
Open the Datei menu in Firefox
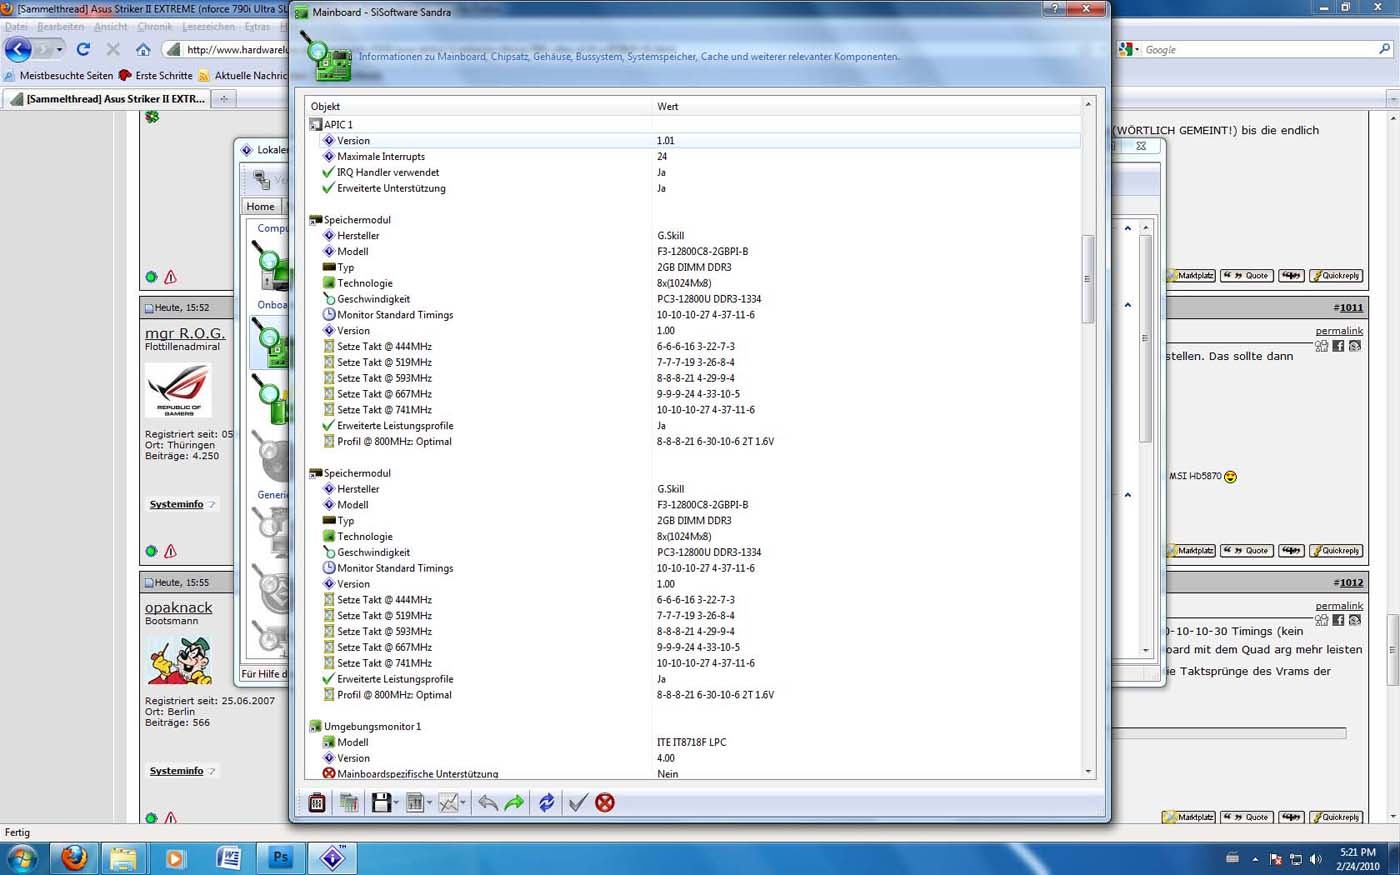(x=16, y=27)
